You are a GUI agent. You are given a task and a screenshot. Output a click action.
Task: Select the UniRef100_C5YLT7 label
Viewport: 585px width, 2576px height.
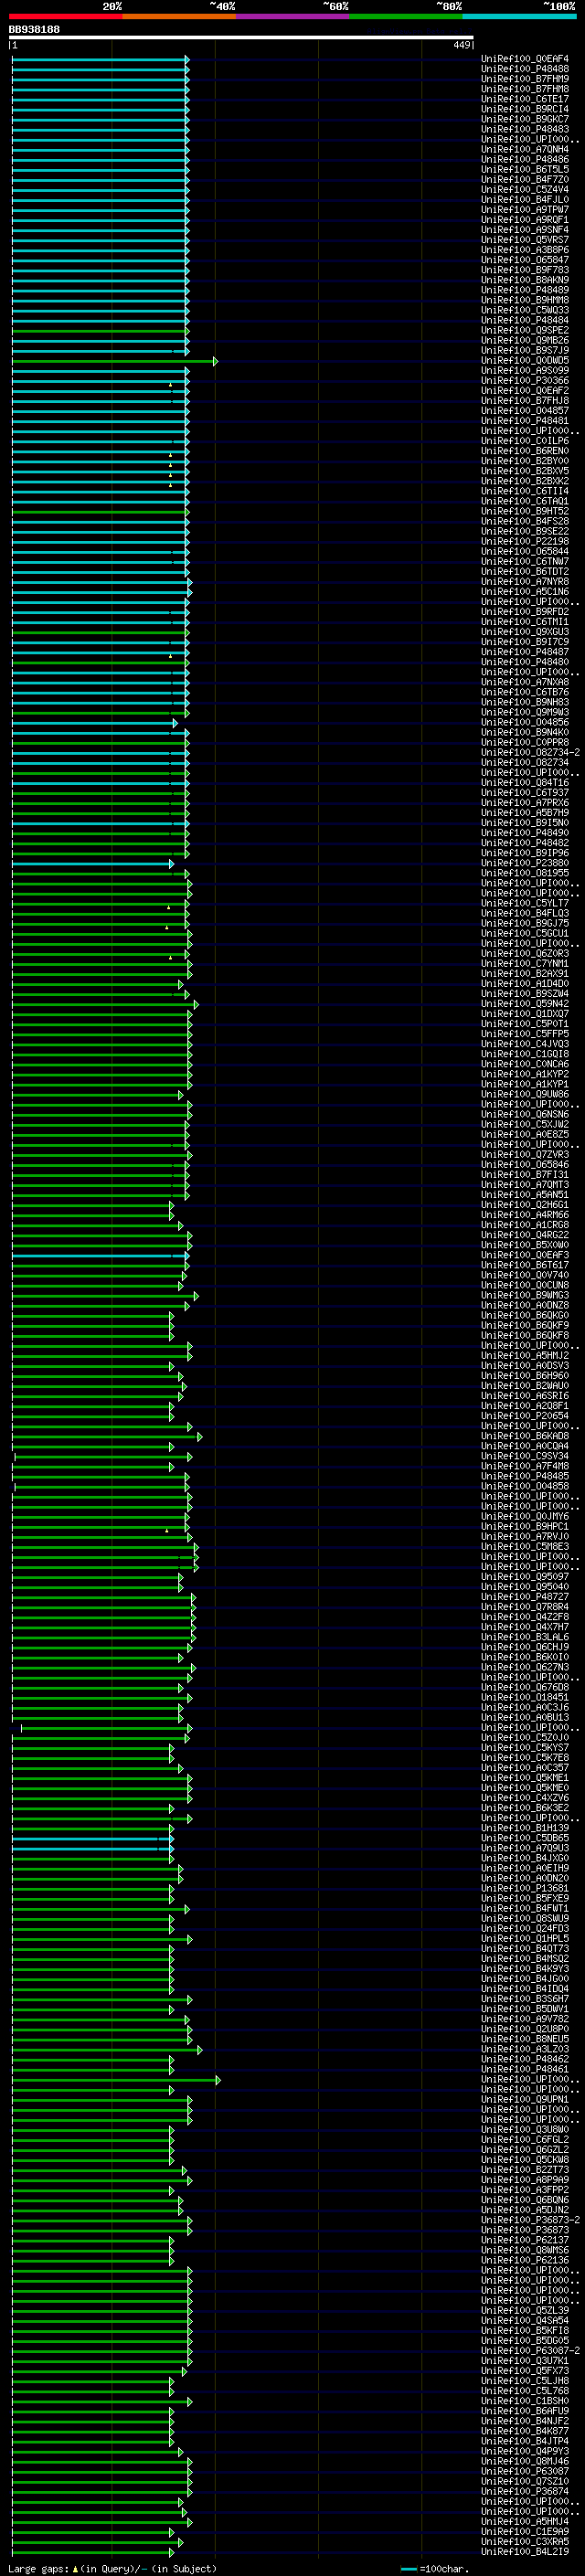(x=525, y=903)
